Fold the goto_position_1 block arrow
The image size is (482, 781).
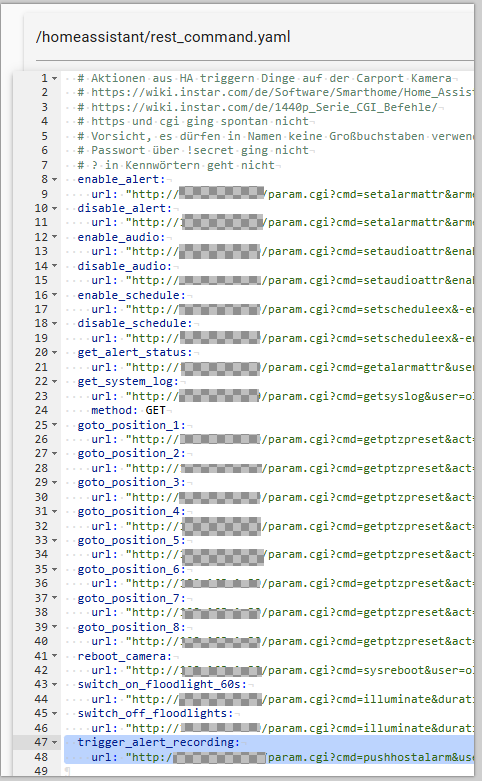55,425
